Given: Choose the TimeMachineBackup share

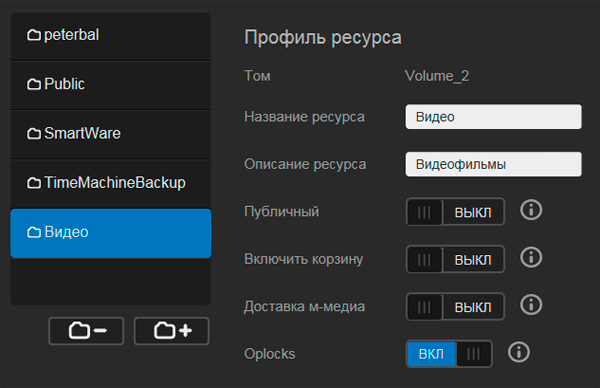Looking at the screenshot, I should click(111, 184).
